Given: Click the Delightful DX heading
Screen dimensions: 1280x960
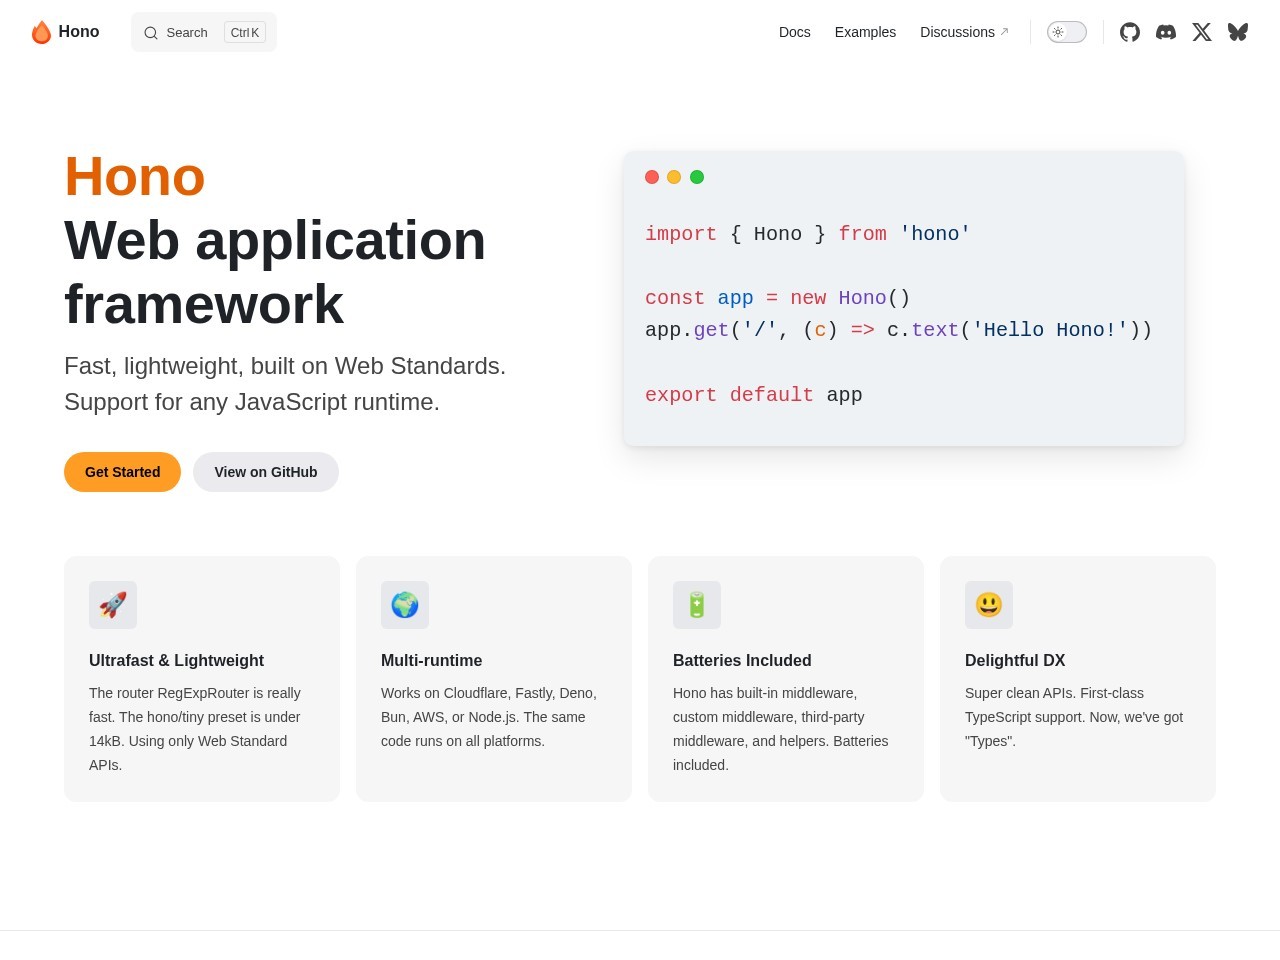Looking at the screenshot, I should pos(1015,660).
